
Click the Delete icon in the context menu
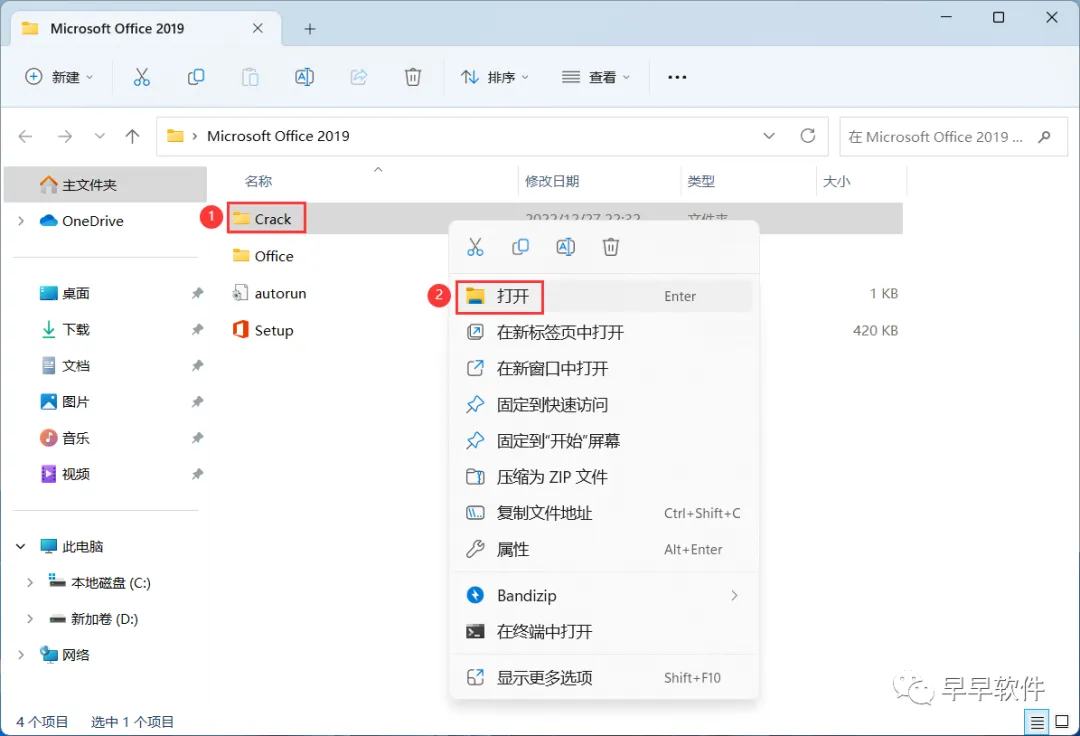click(x=611, y=246)
